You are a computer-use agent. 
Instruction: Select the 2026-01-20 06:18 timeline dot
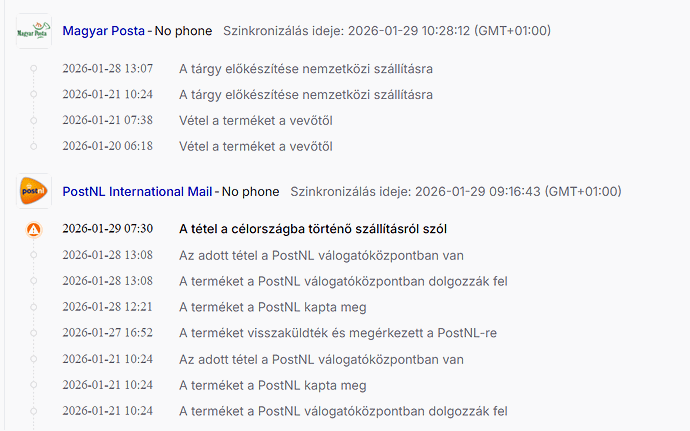coord(34,146)
